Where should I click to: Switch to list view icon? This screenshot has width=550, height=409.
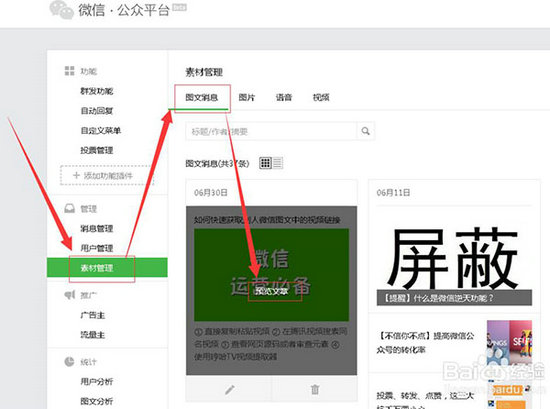click(x=277, y=163)
